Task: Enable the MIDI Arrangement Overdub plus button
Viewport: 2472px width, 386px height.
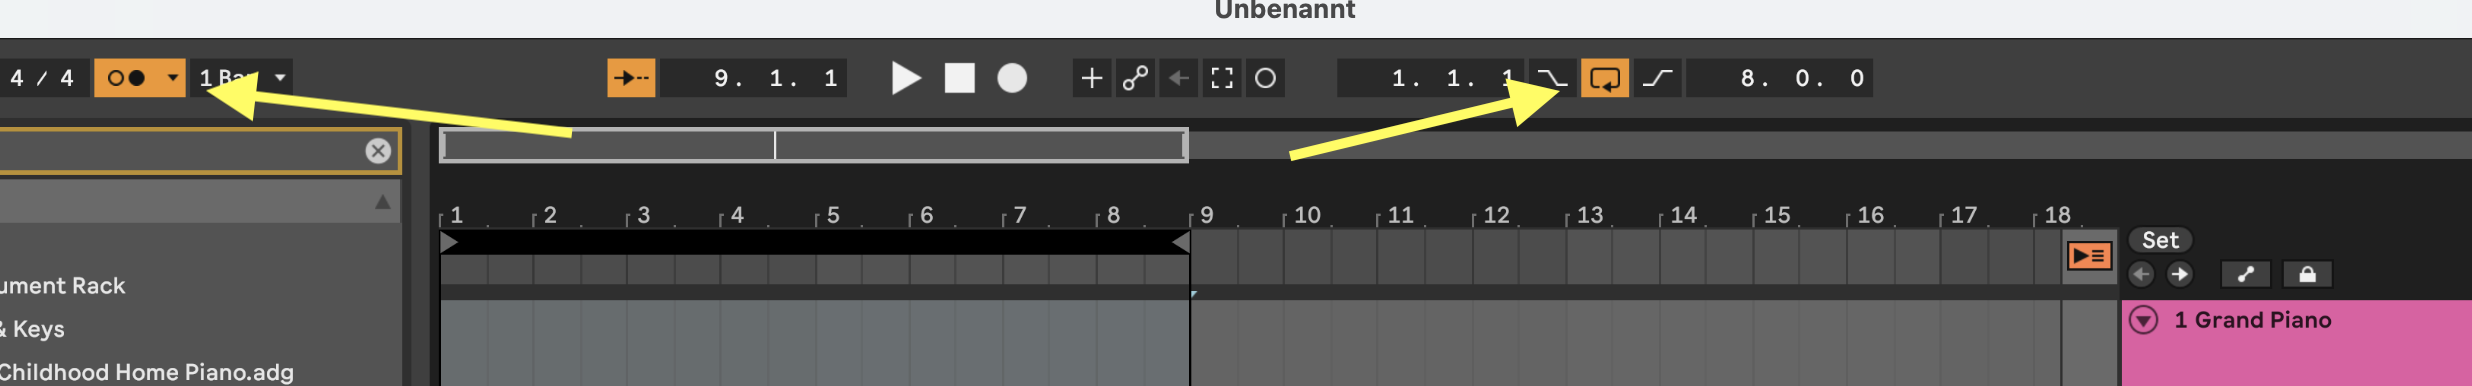Action: [x=1092, y=78]
